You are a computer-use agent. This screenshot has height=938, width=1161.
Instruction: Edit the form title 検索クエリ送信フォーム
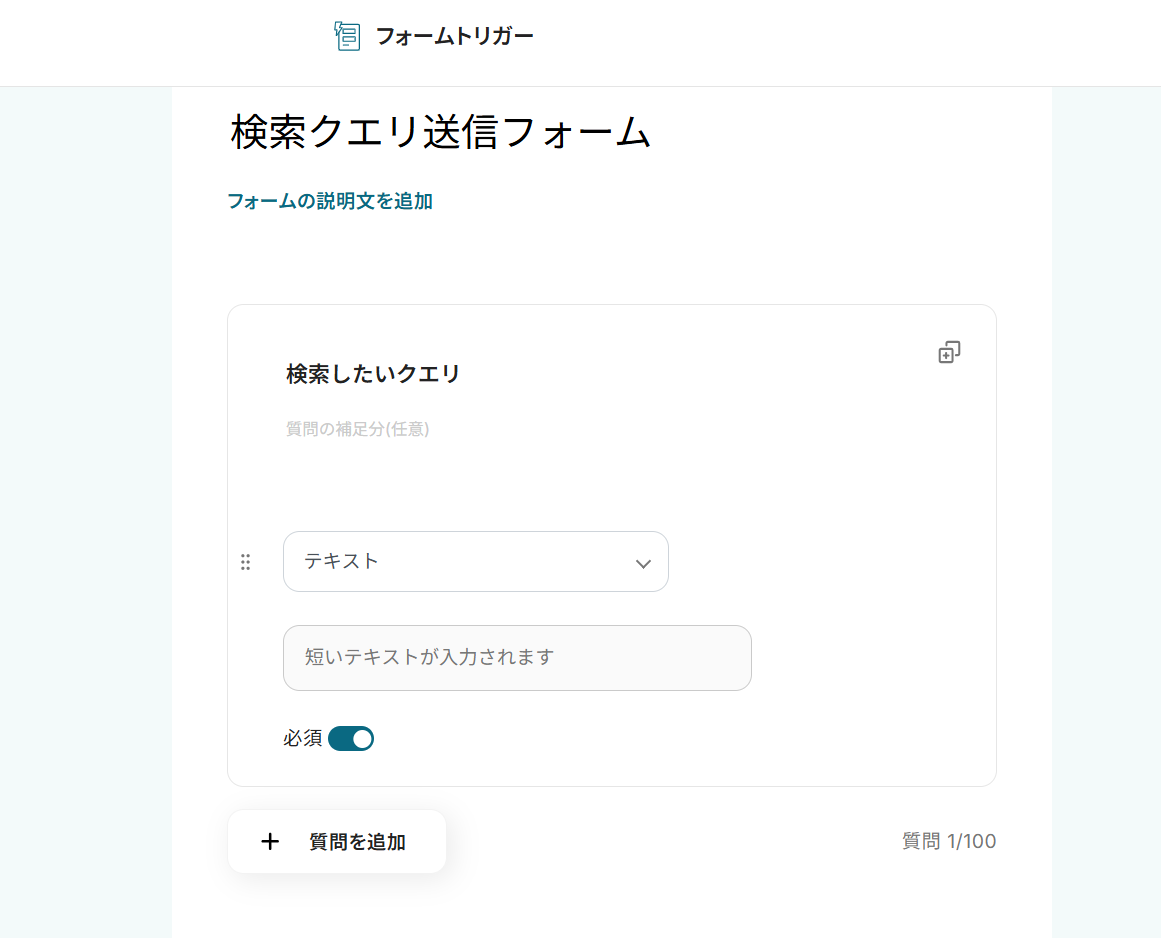pos(441,133)
